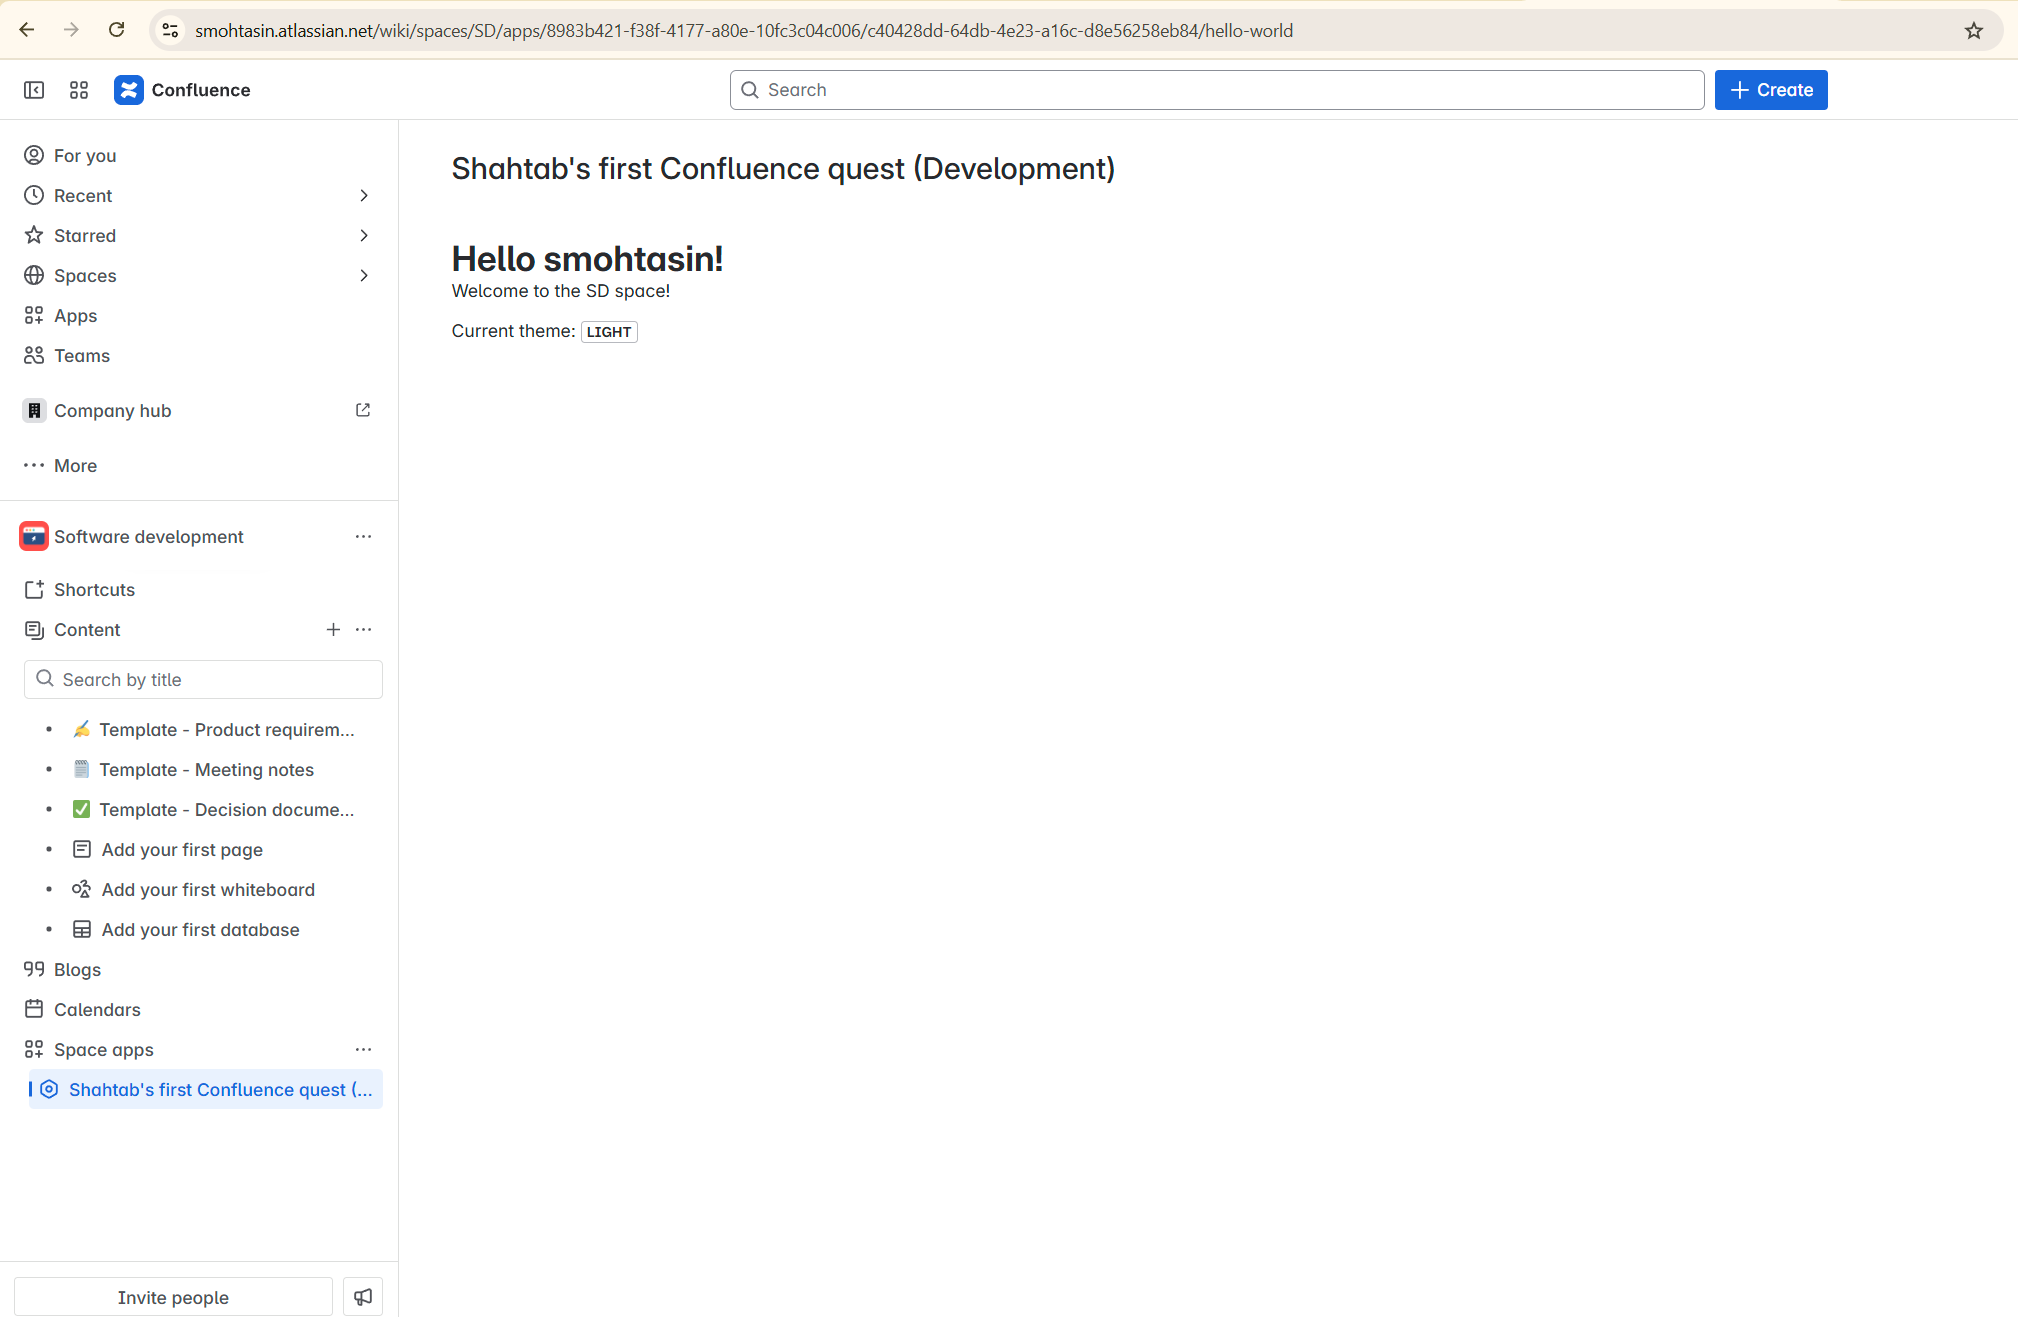This screenshot has height=1317, width=2018.
Task: Add new content with the plus icon
Action: (333, 629)
